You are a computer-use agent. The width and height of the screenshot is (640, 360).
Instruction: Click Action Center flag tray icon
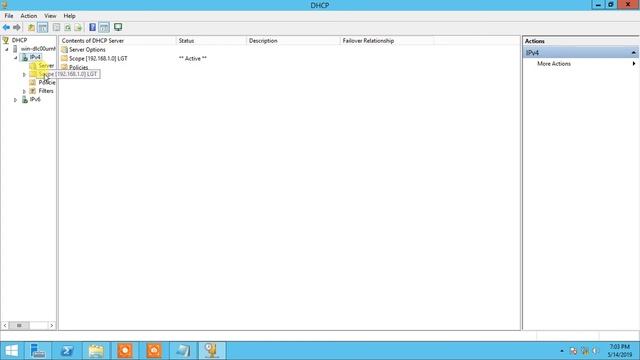(x=573, y=351)
